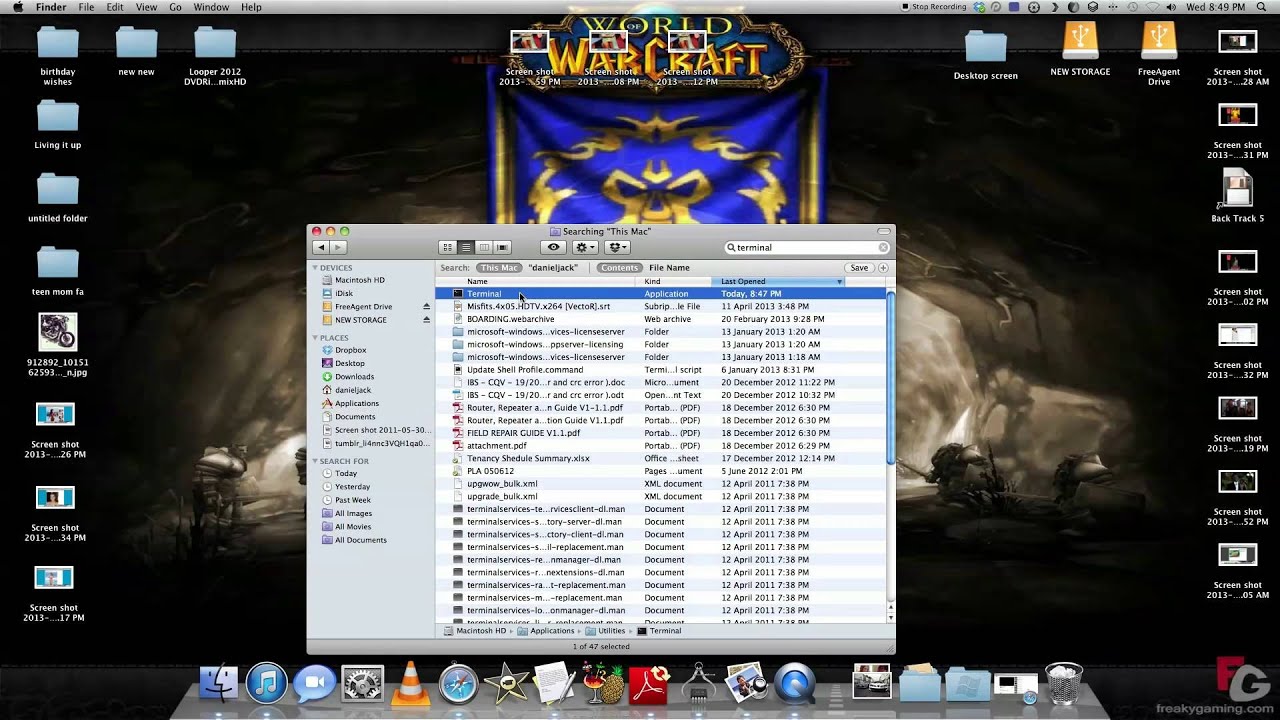Collapse the DEVICES sidebar section
The image size is (1280, 720).
pyautogui.click(x=315, y=268)
